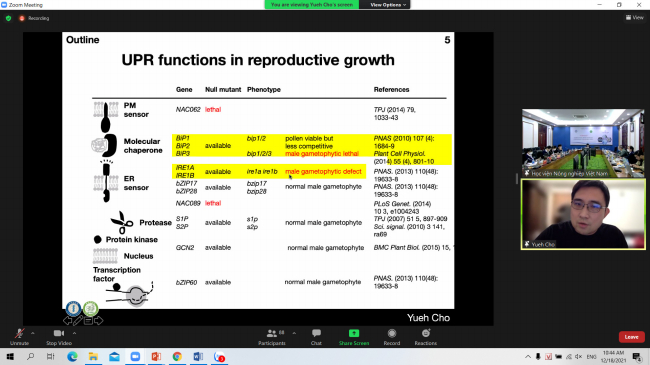
Task: Click the red 'male gametophytic lethal' text
Action: point(322,153)
